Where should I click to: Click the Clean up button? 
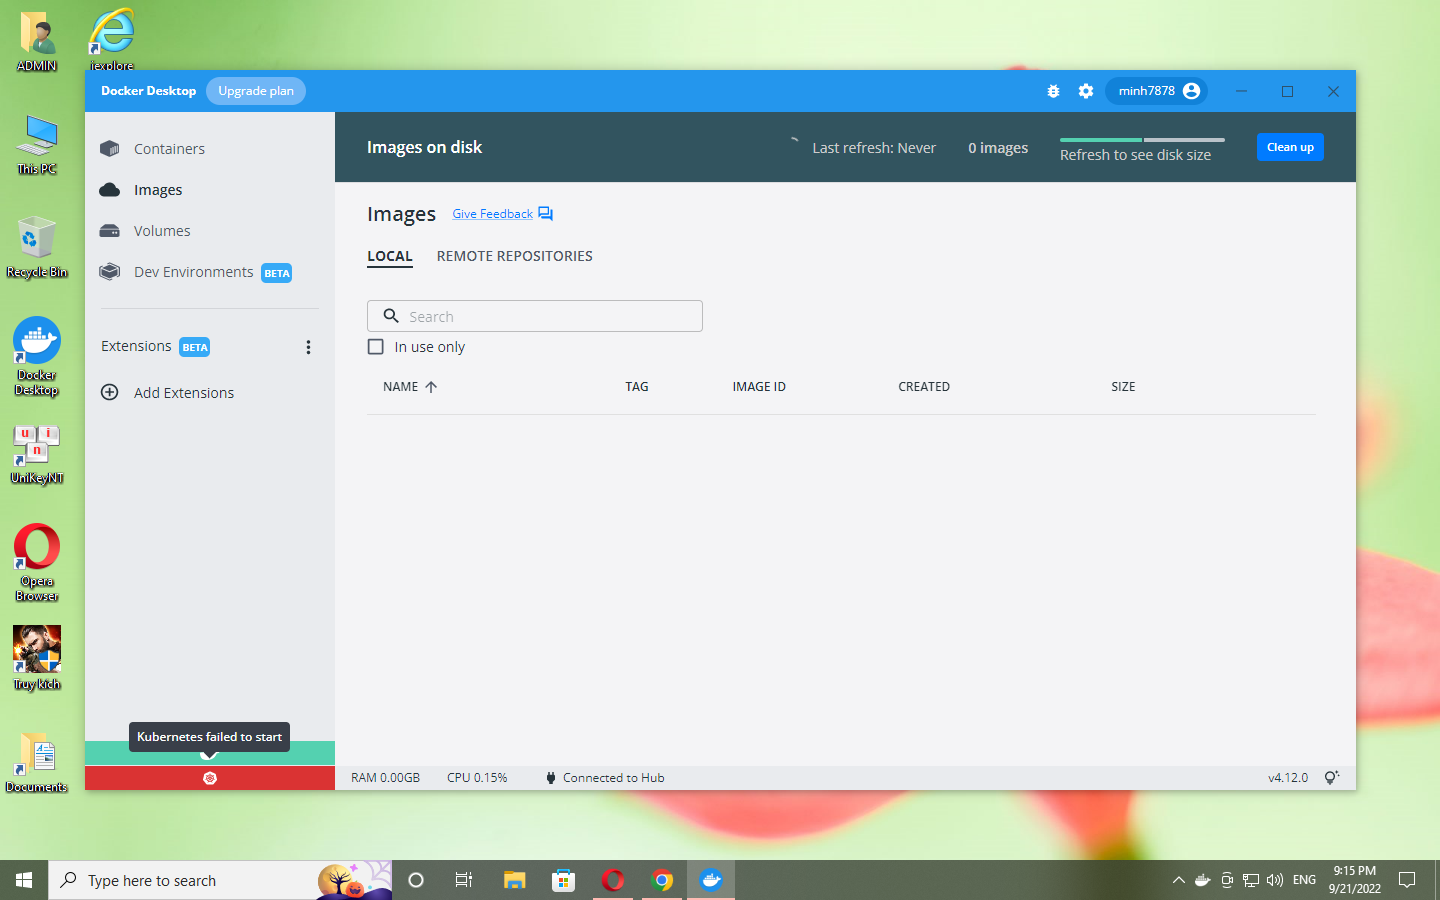tap(1290, 147)
